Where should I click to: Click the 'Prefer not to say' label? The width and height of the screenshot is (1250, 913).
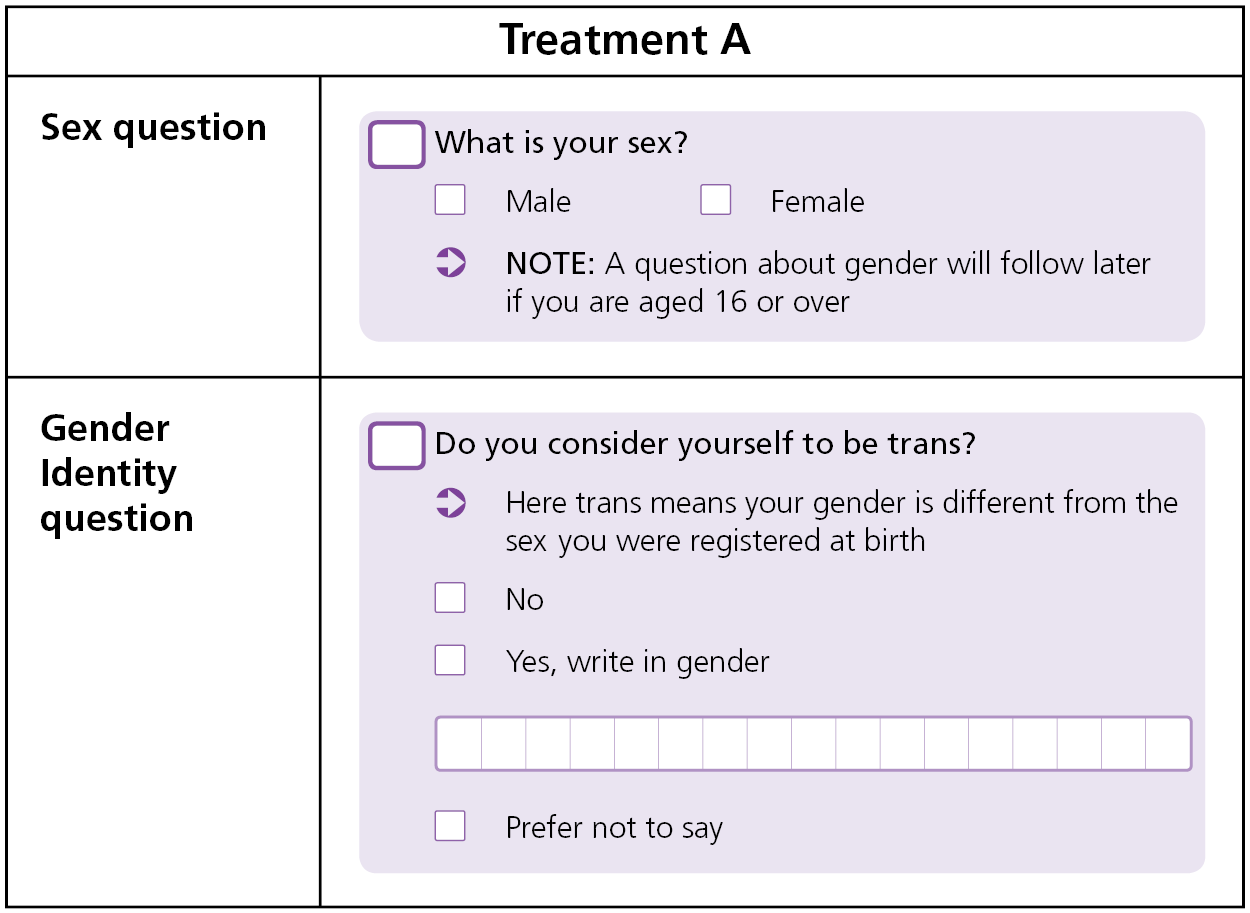[x=614, y=828]
